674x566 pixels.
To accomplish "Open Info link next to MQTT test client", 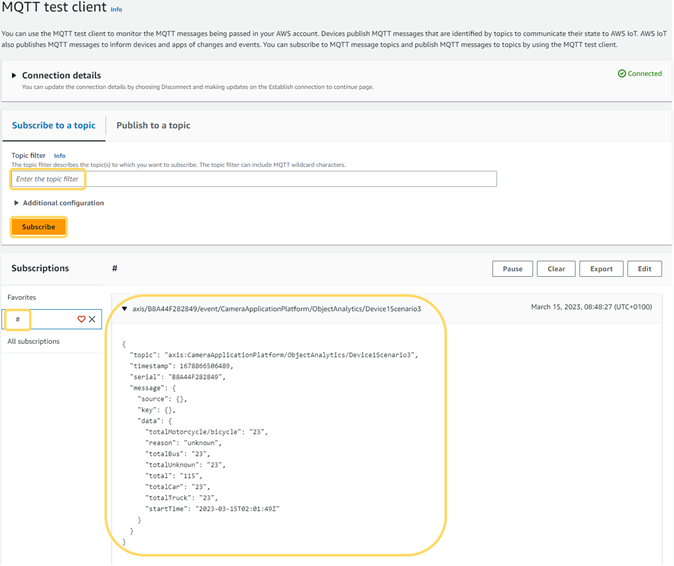I will (x=116, y=9).
